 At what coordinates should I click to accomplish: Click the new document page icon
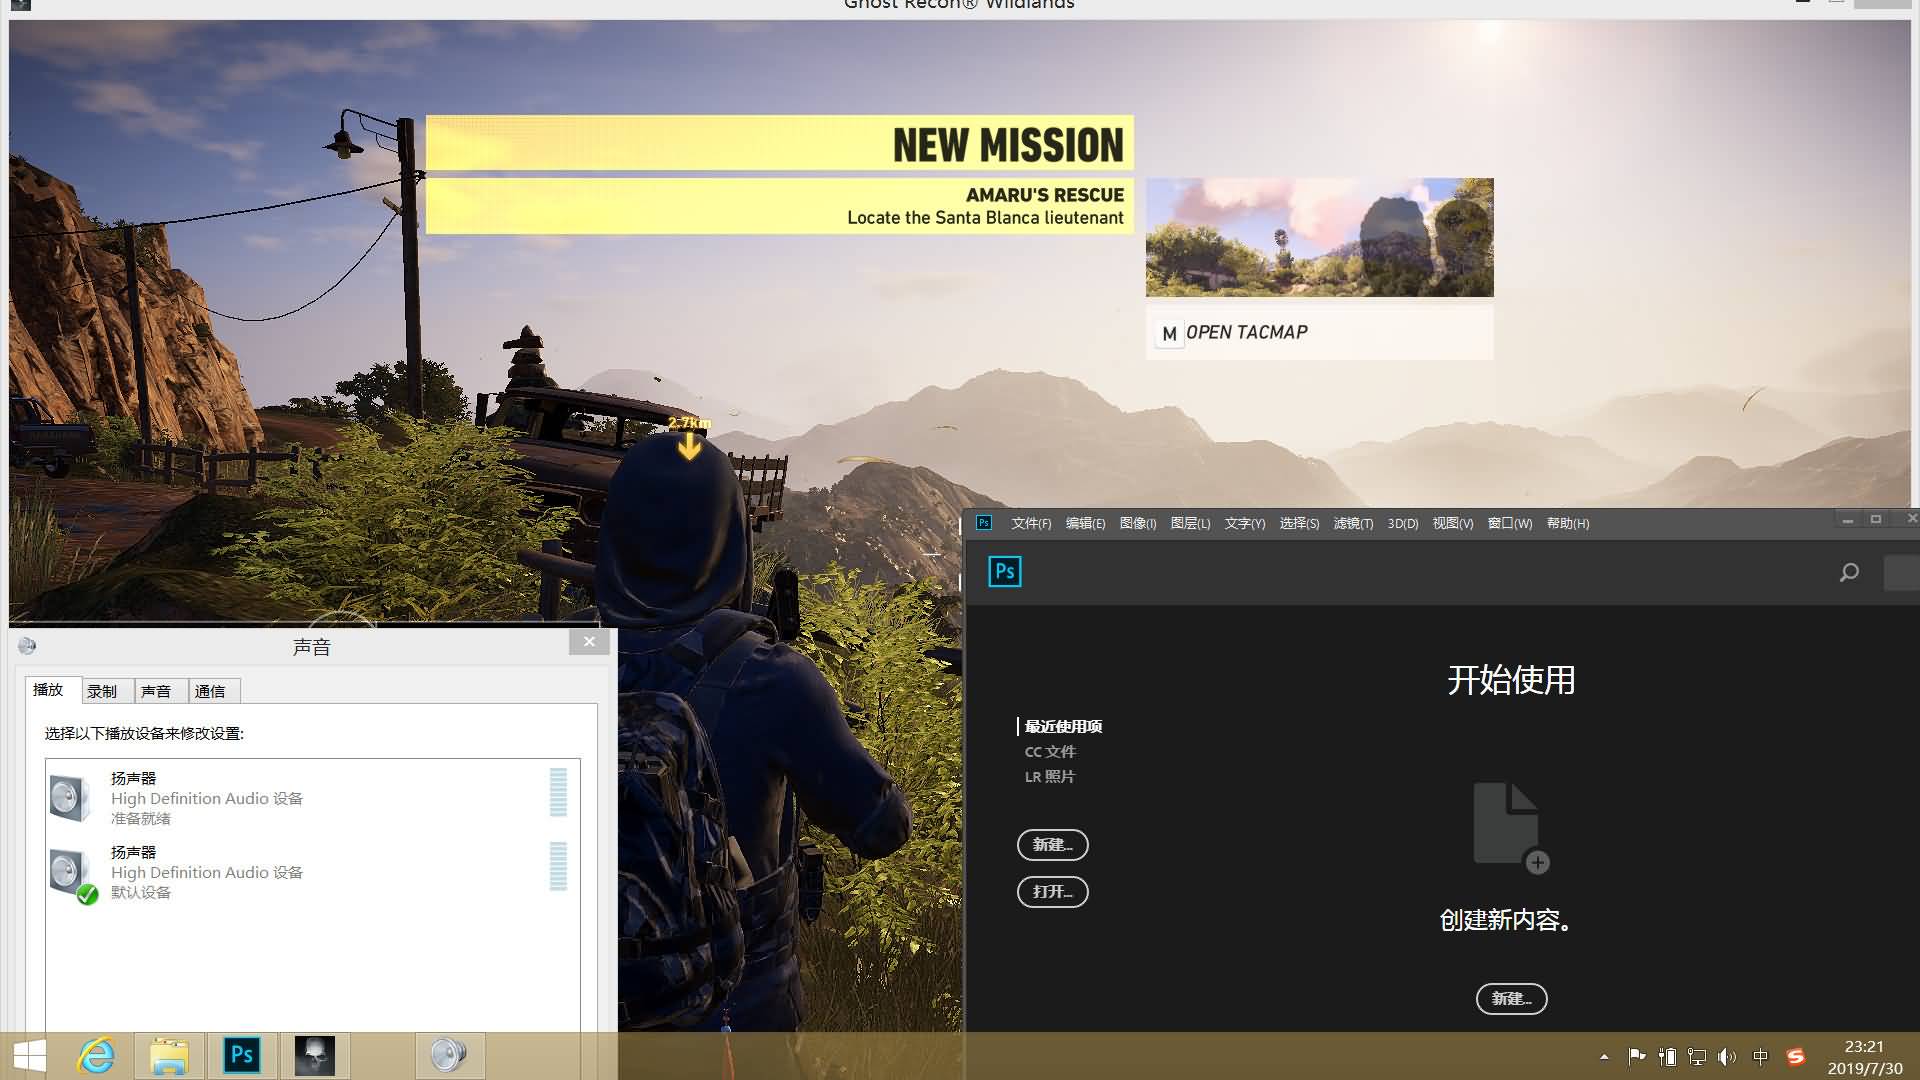1510,827
